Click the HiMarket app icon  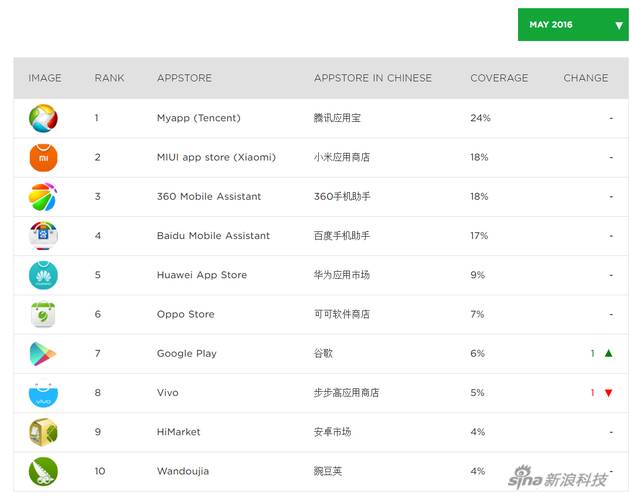tap(43, 432)
